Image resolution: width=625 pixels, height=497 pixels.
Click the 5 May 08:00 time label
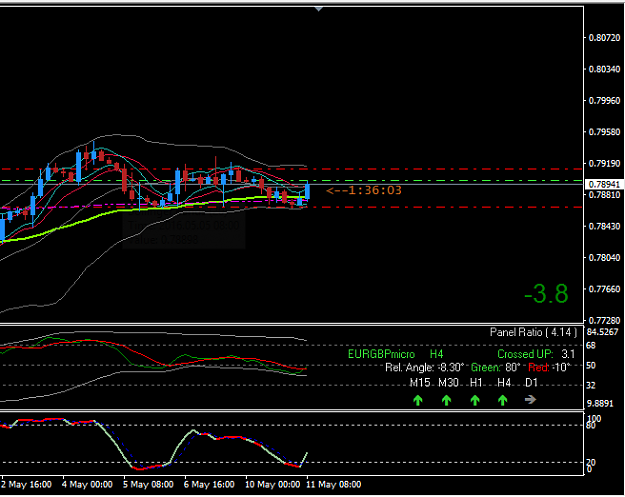point(148,485)
